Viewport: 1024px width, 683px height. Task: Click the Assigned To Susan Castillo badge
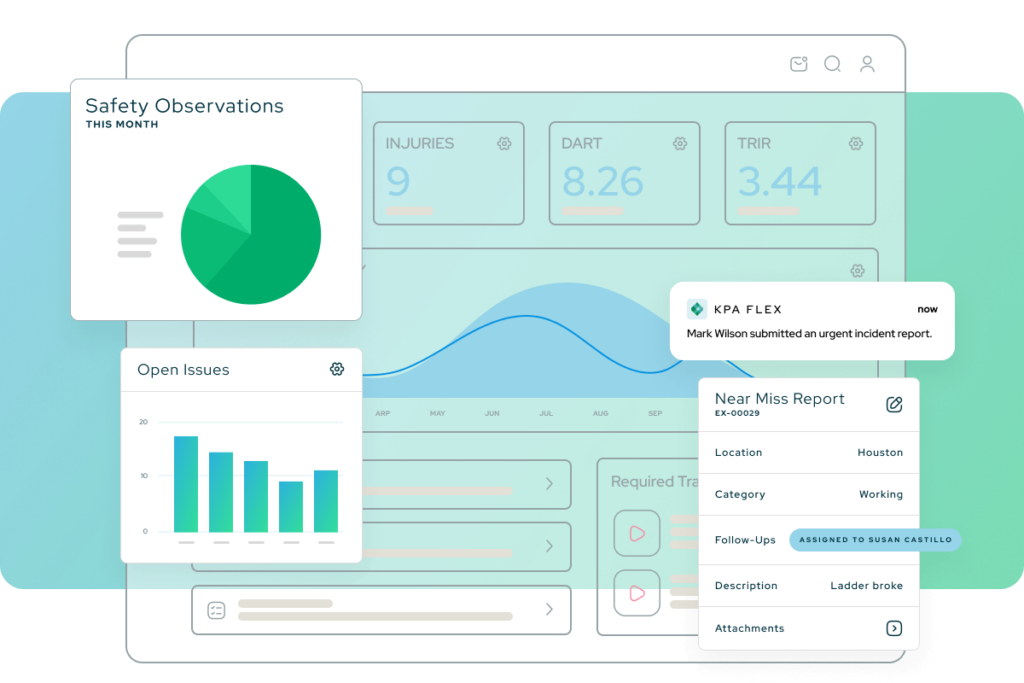pyautogui.click(x=874, y=540)
